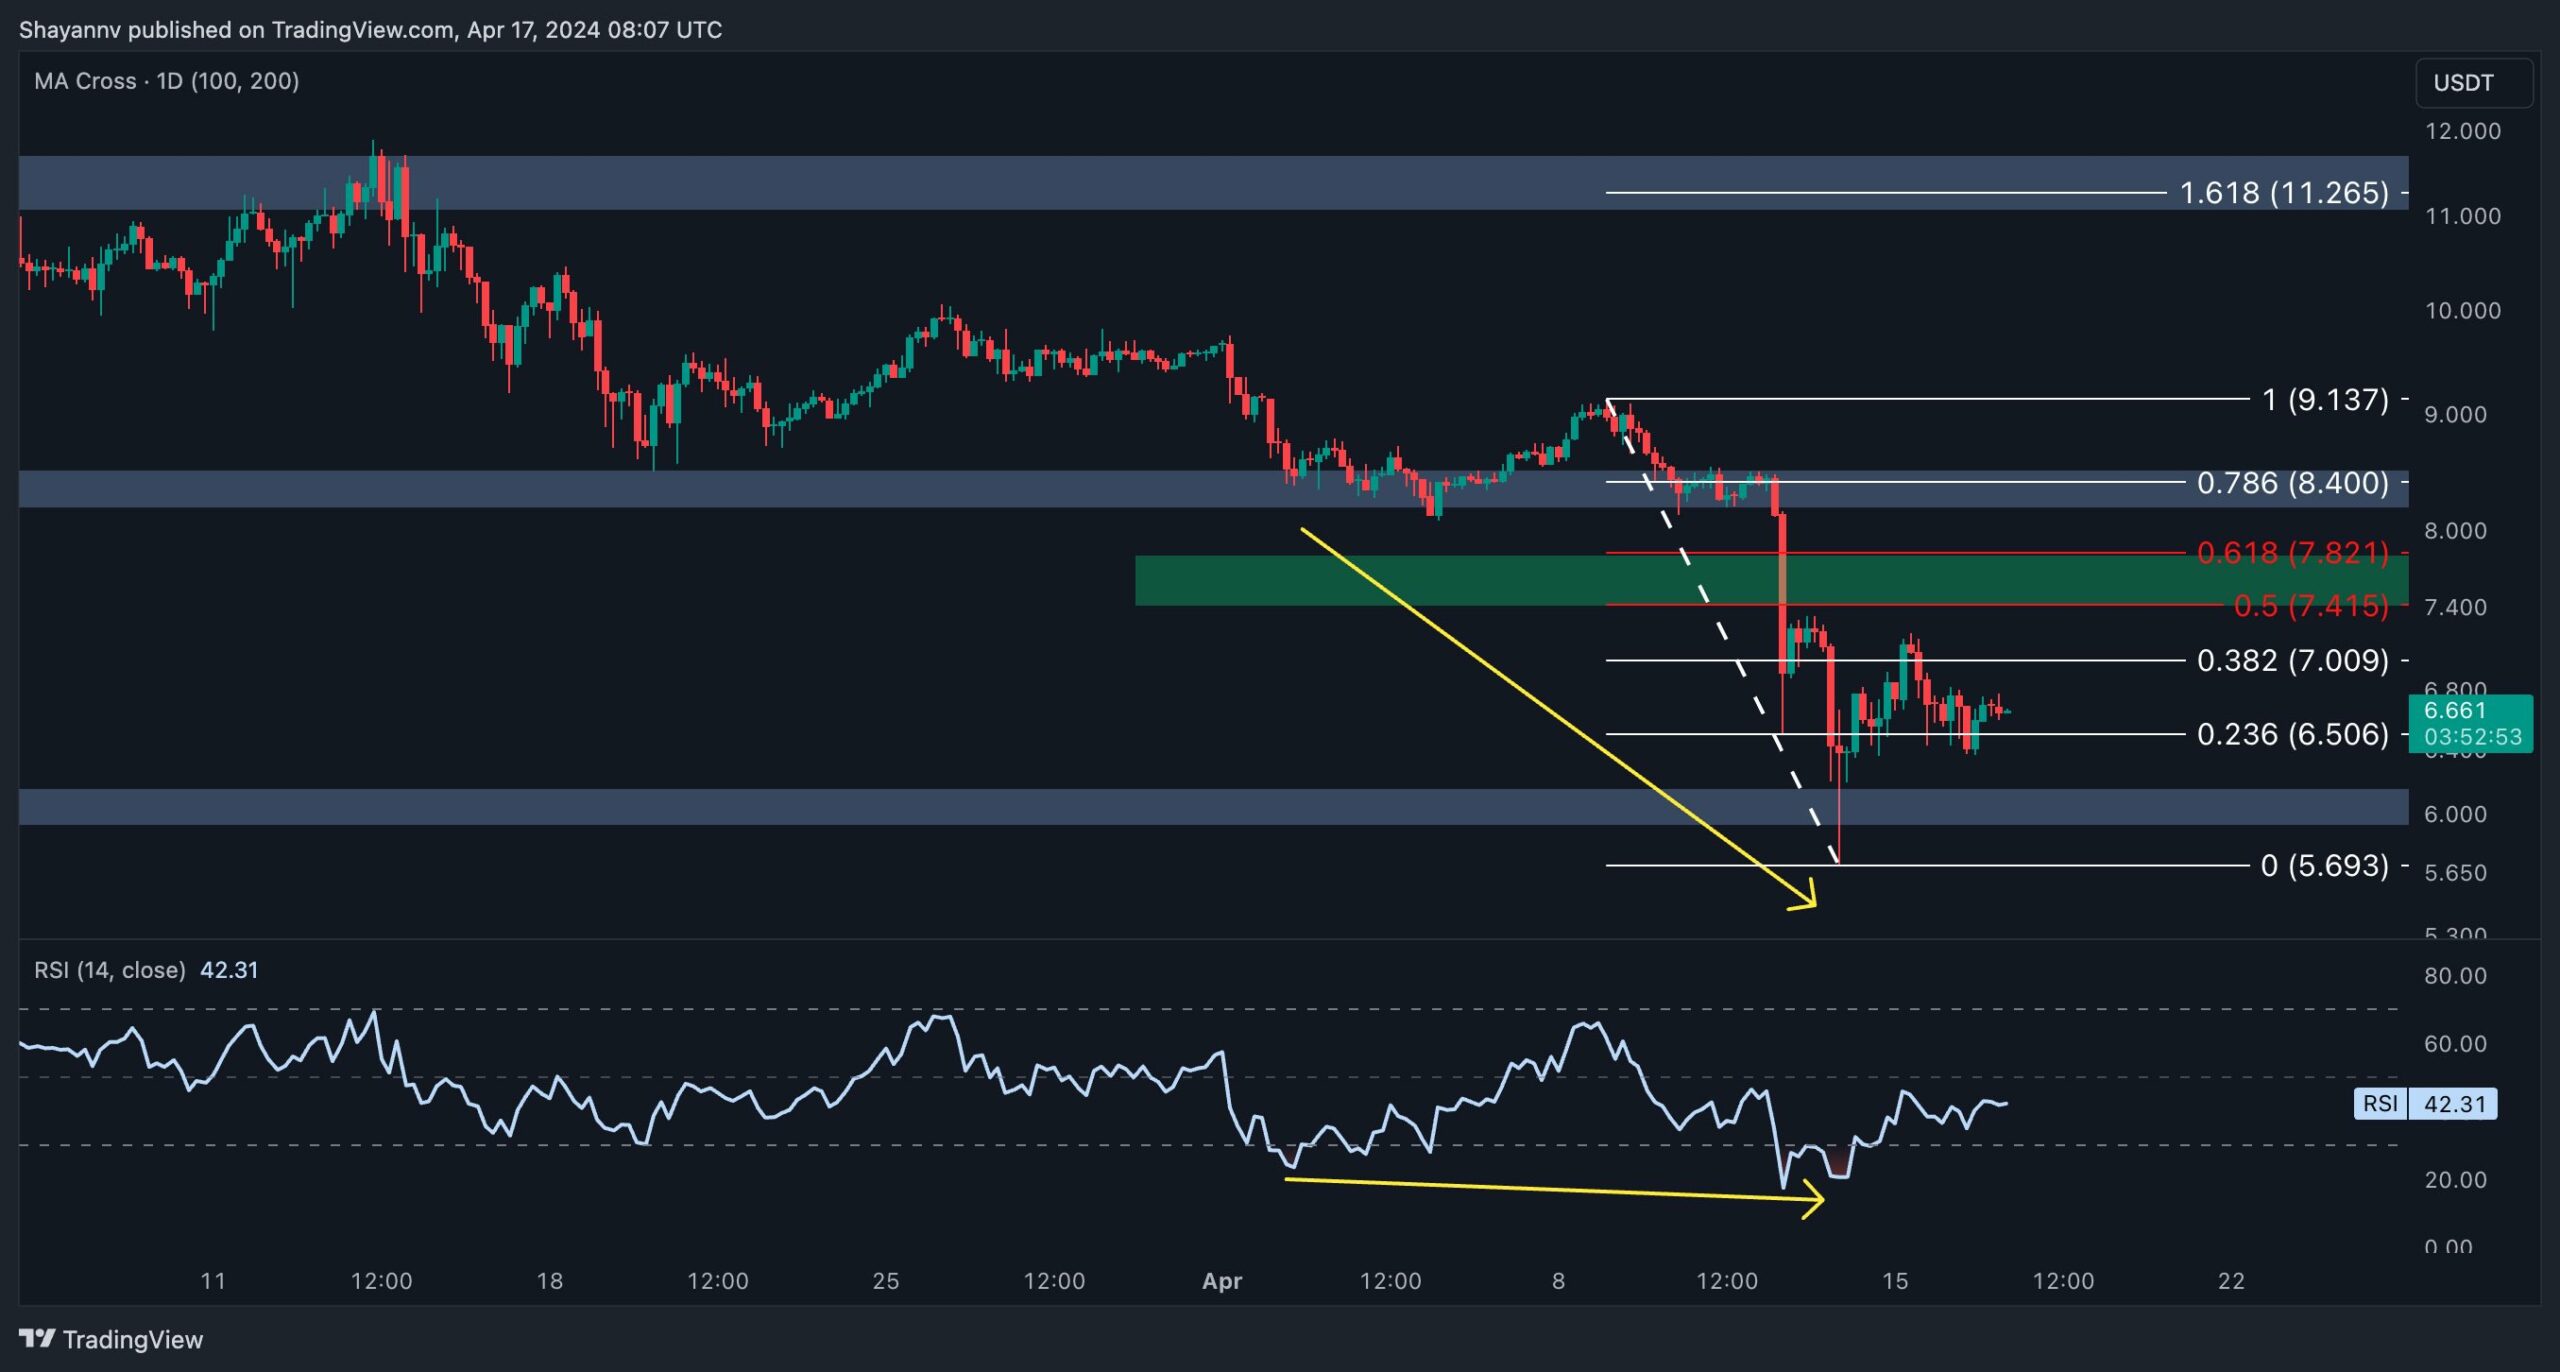
Task: Click the 12.000 price axis label
Action: pyautogui.click(x=2462, y=131)
